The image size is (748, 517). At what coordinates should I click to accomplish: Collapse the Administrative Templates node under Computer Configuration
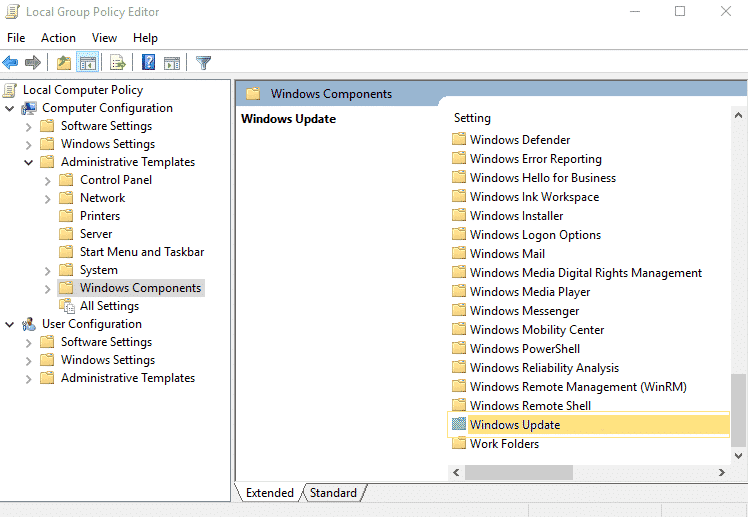click(29, 162)
